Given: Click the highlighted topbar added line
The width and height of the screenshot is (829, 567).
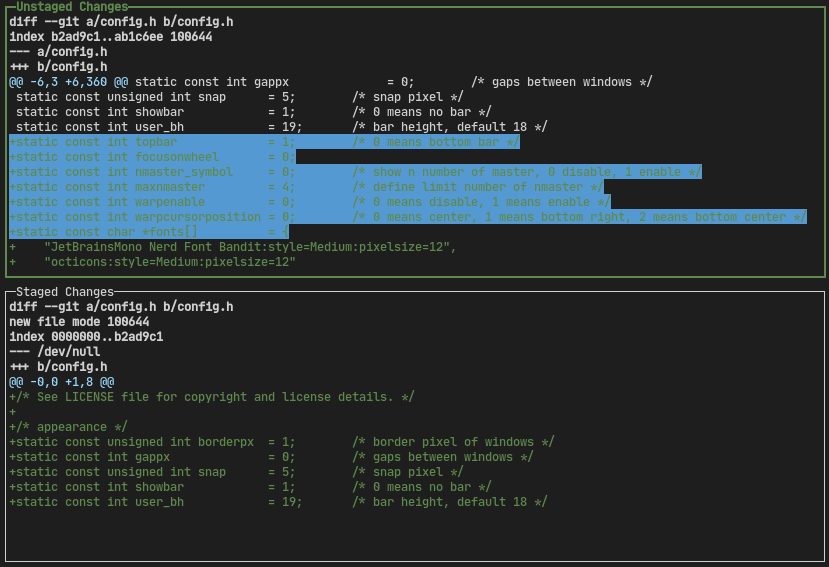Looking at the screenshot, I should pos(264,142).
